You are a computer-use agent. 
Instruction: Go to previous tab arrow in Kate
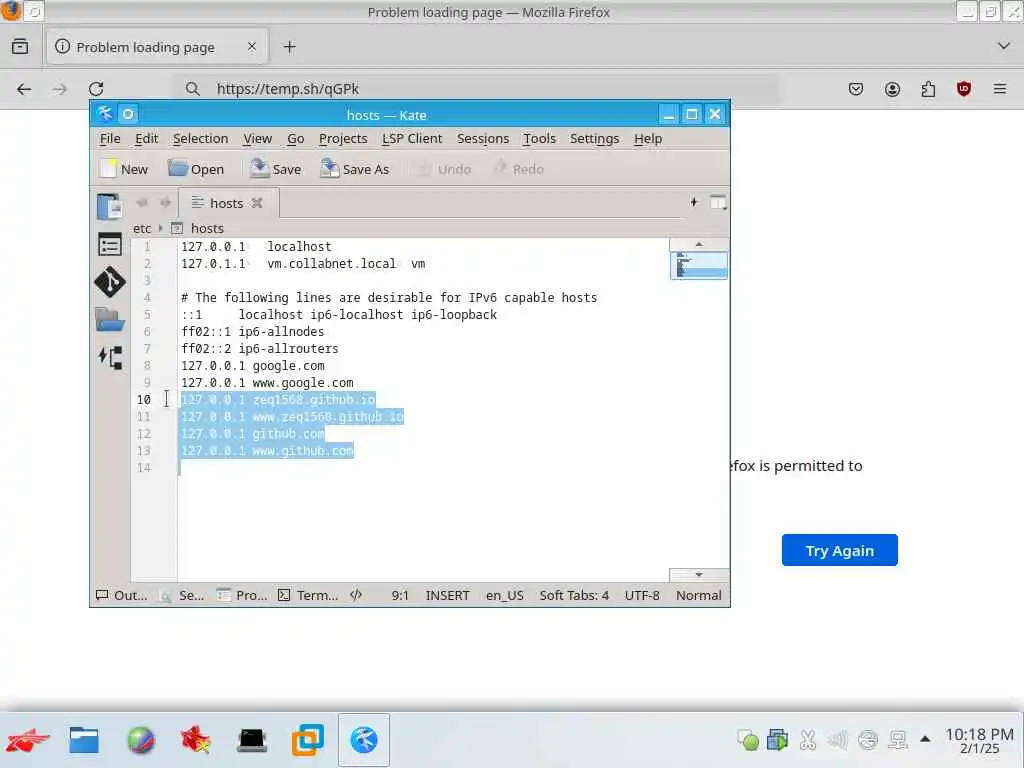click(142, 202)
